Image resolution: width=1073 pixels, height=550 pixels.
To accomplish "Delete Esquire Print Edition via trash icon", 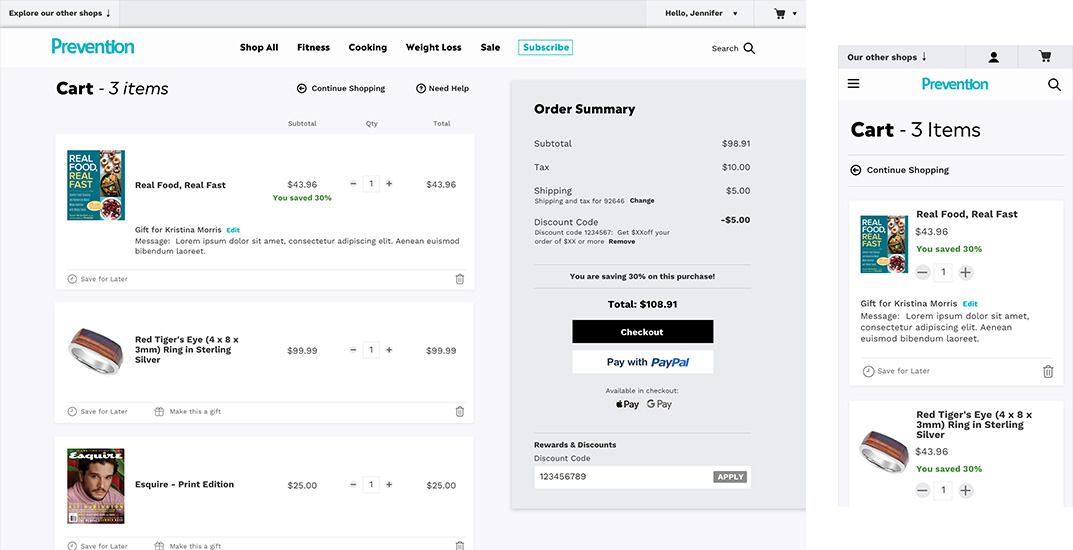I will (460, 545).
